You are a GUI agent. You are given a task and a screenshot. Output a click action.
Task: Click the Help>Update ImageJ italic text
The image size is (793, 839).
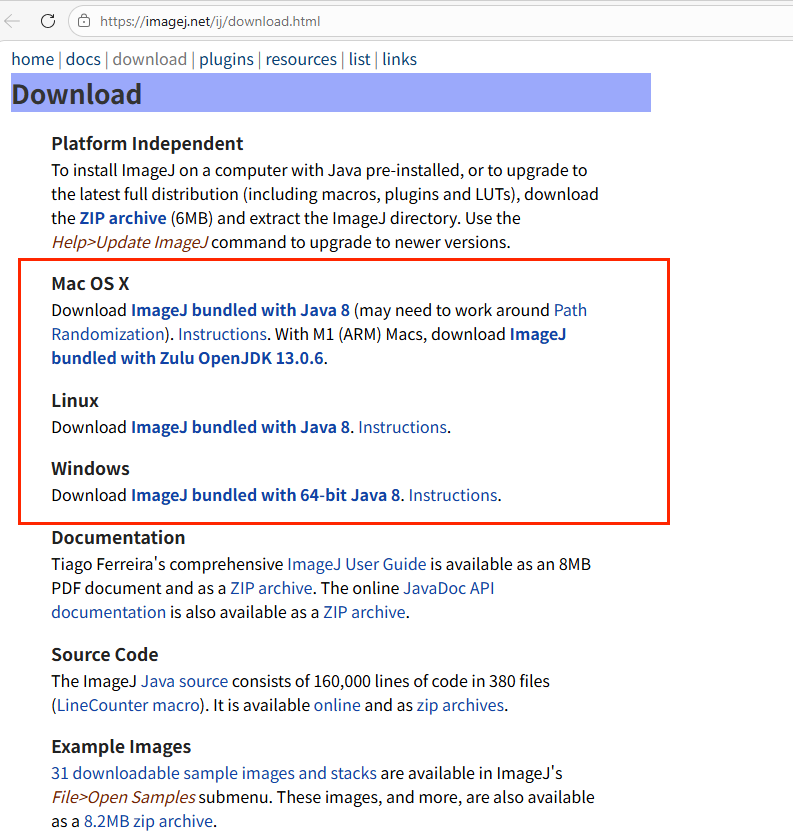[130, 242]
